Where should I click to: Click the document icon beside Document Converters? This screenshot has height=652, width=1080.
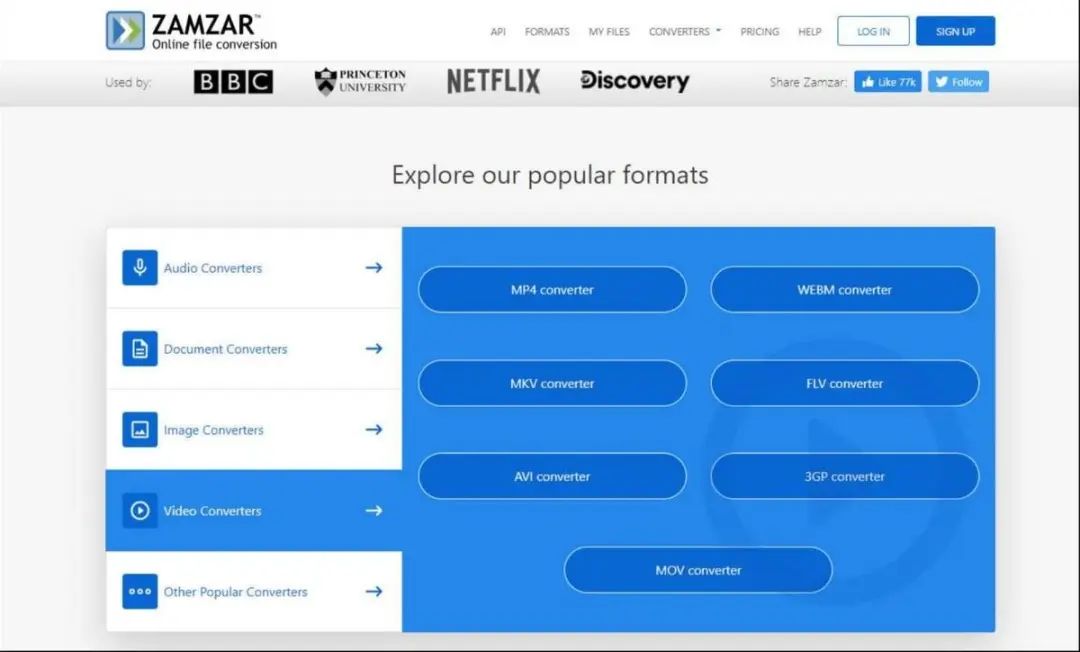139,348
